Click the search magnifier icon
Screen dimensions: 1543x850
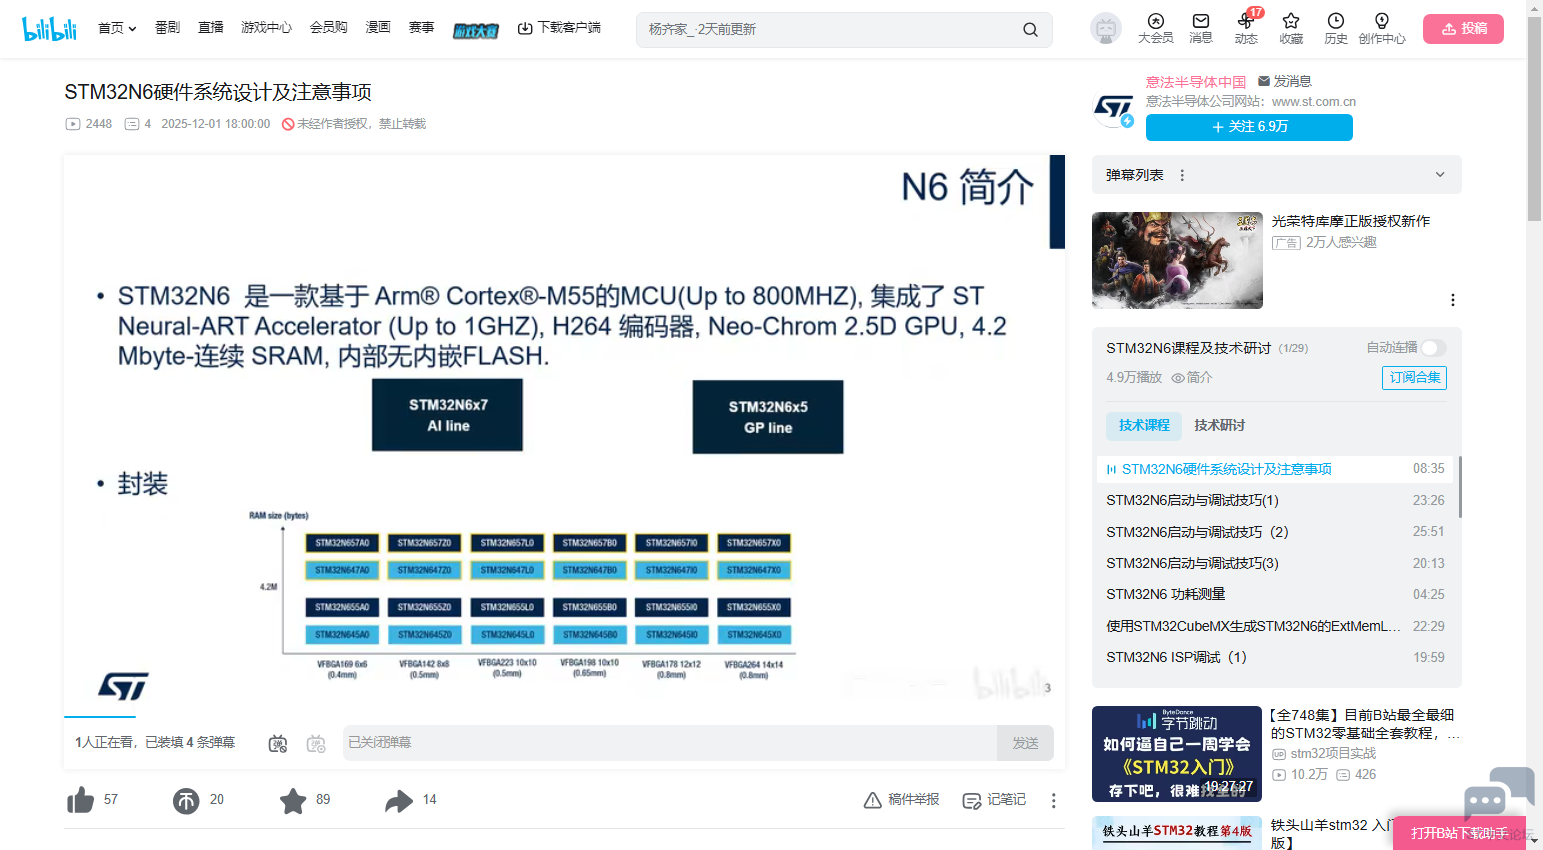(x=1030, y=30)
